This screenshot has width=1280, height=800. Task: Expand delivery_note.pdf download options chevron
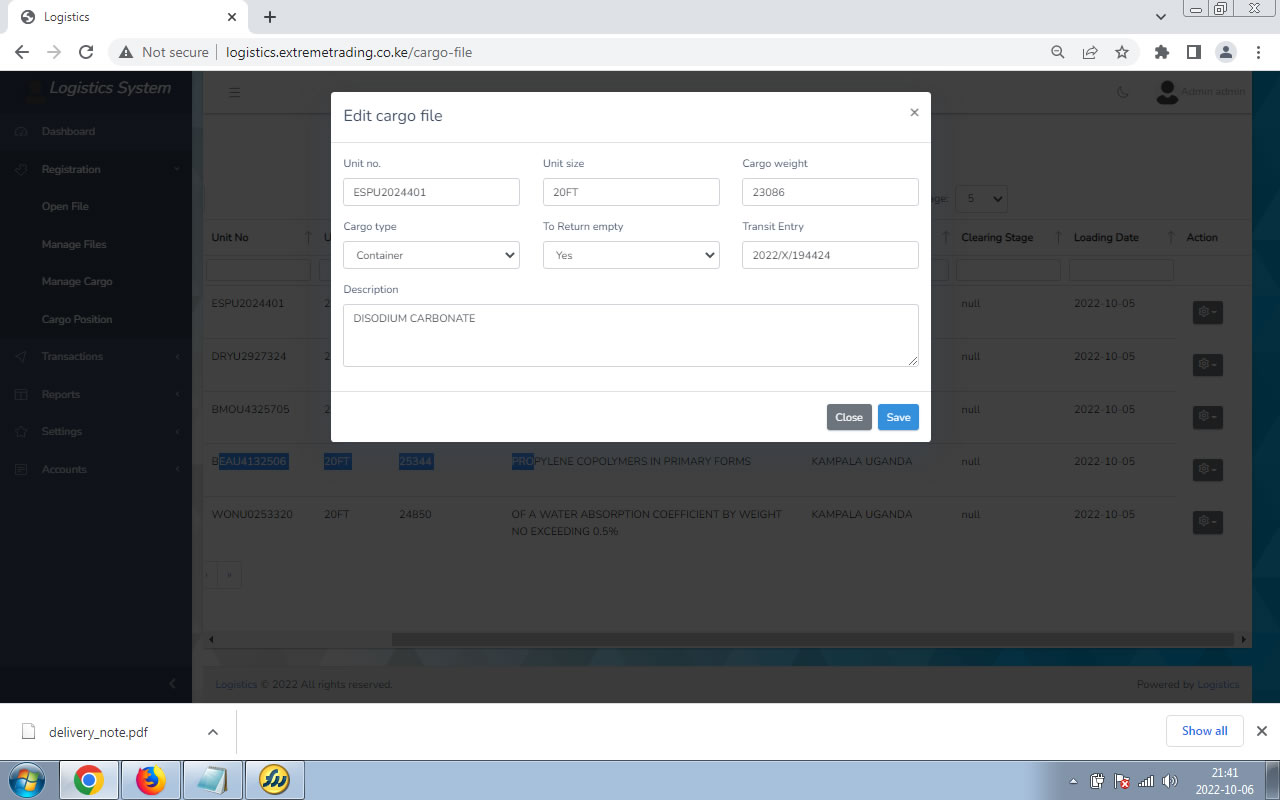coord(213,732)
